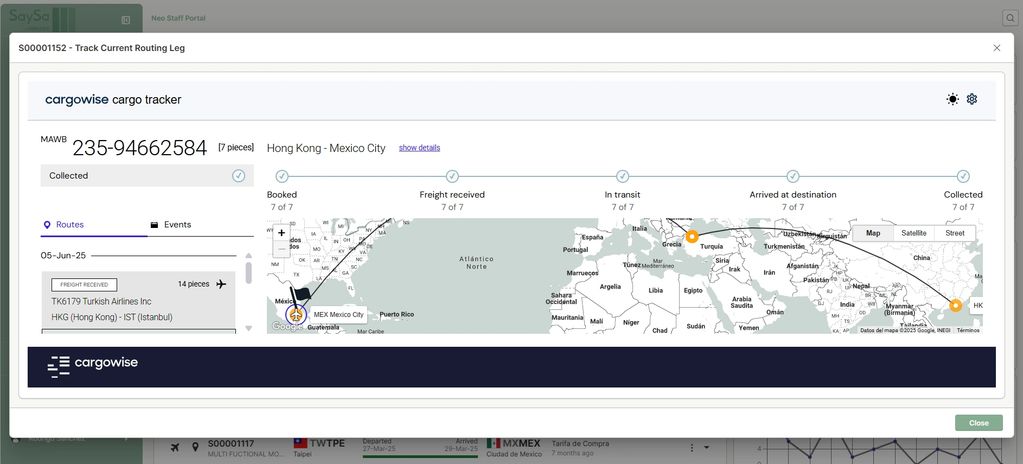The width and height of the screenshot is (1023, 464).
Task: Click the Booked milestone check circle
Action: click(x=282, y=176)
